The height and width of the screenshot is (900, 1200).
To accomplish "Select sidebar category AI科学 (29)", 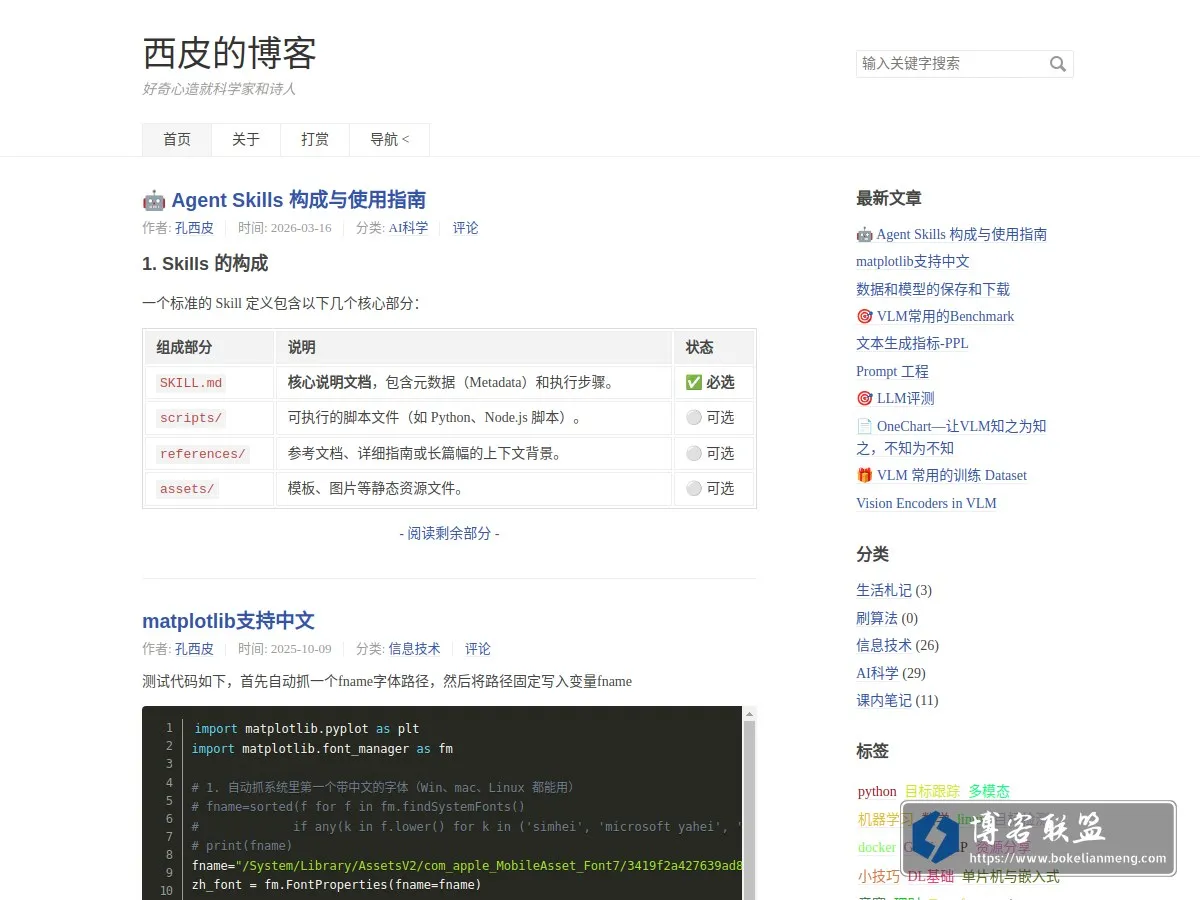I will (x=877, y=674).
